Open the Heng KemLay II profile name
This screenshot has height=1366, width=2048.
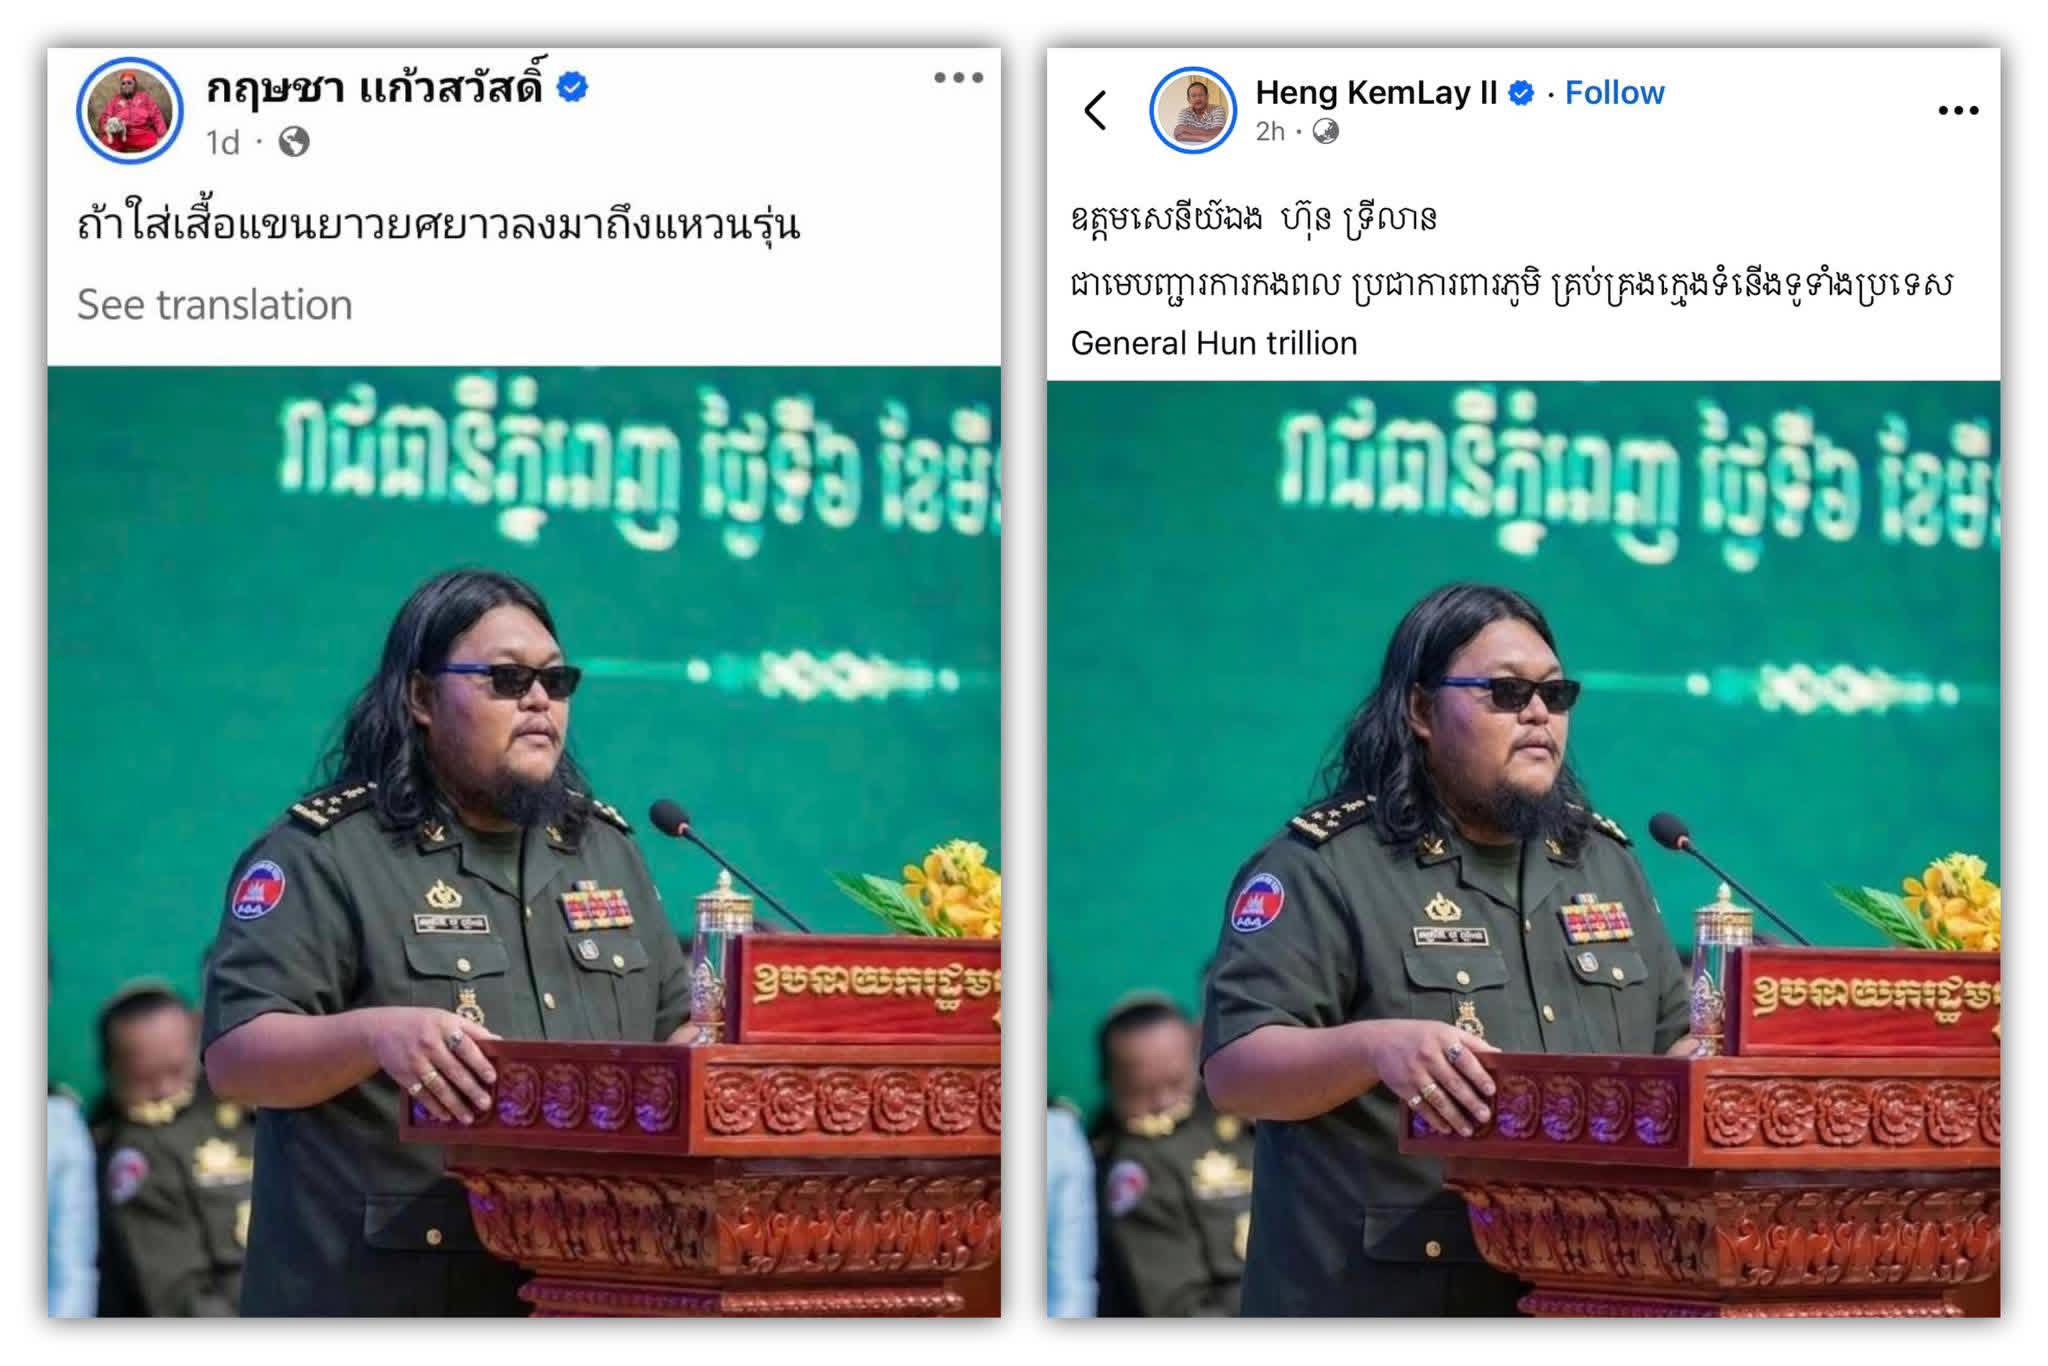pos(1376,93)
